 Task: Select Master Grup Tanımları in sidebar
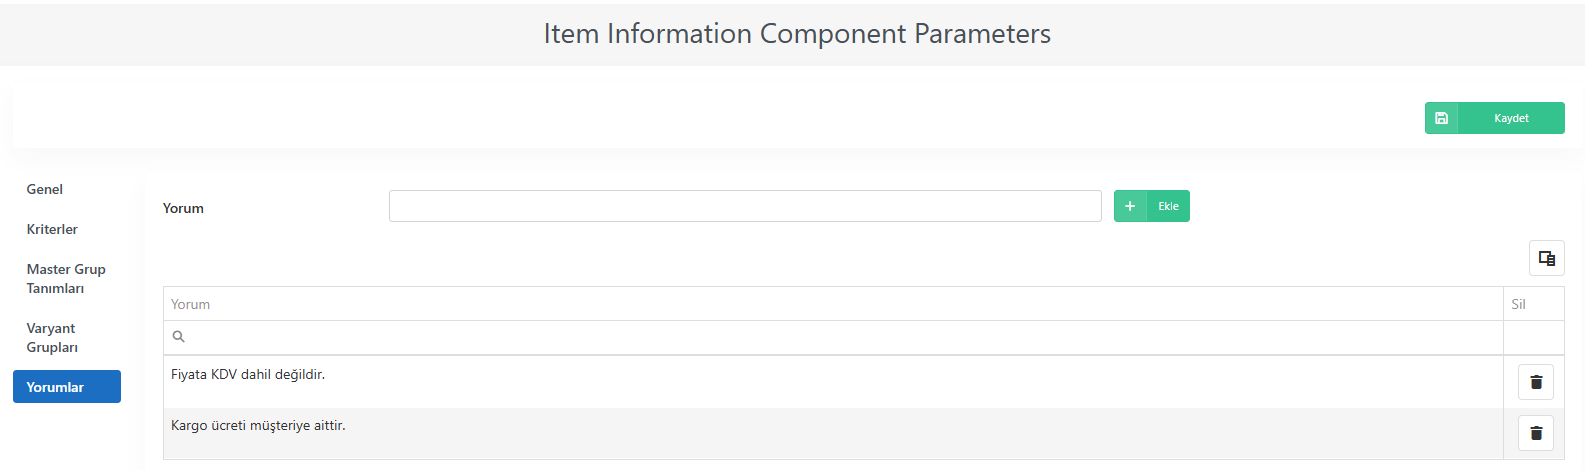pyautogui.click(x=66, y=278)
